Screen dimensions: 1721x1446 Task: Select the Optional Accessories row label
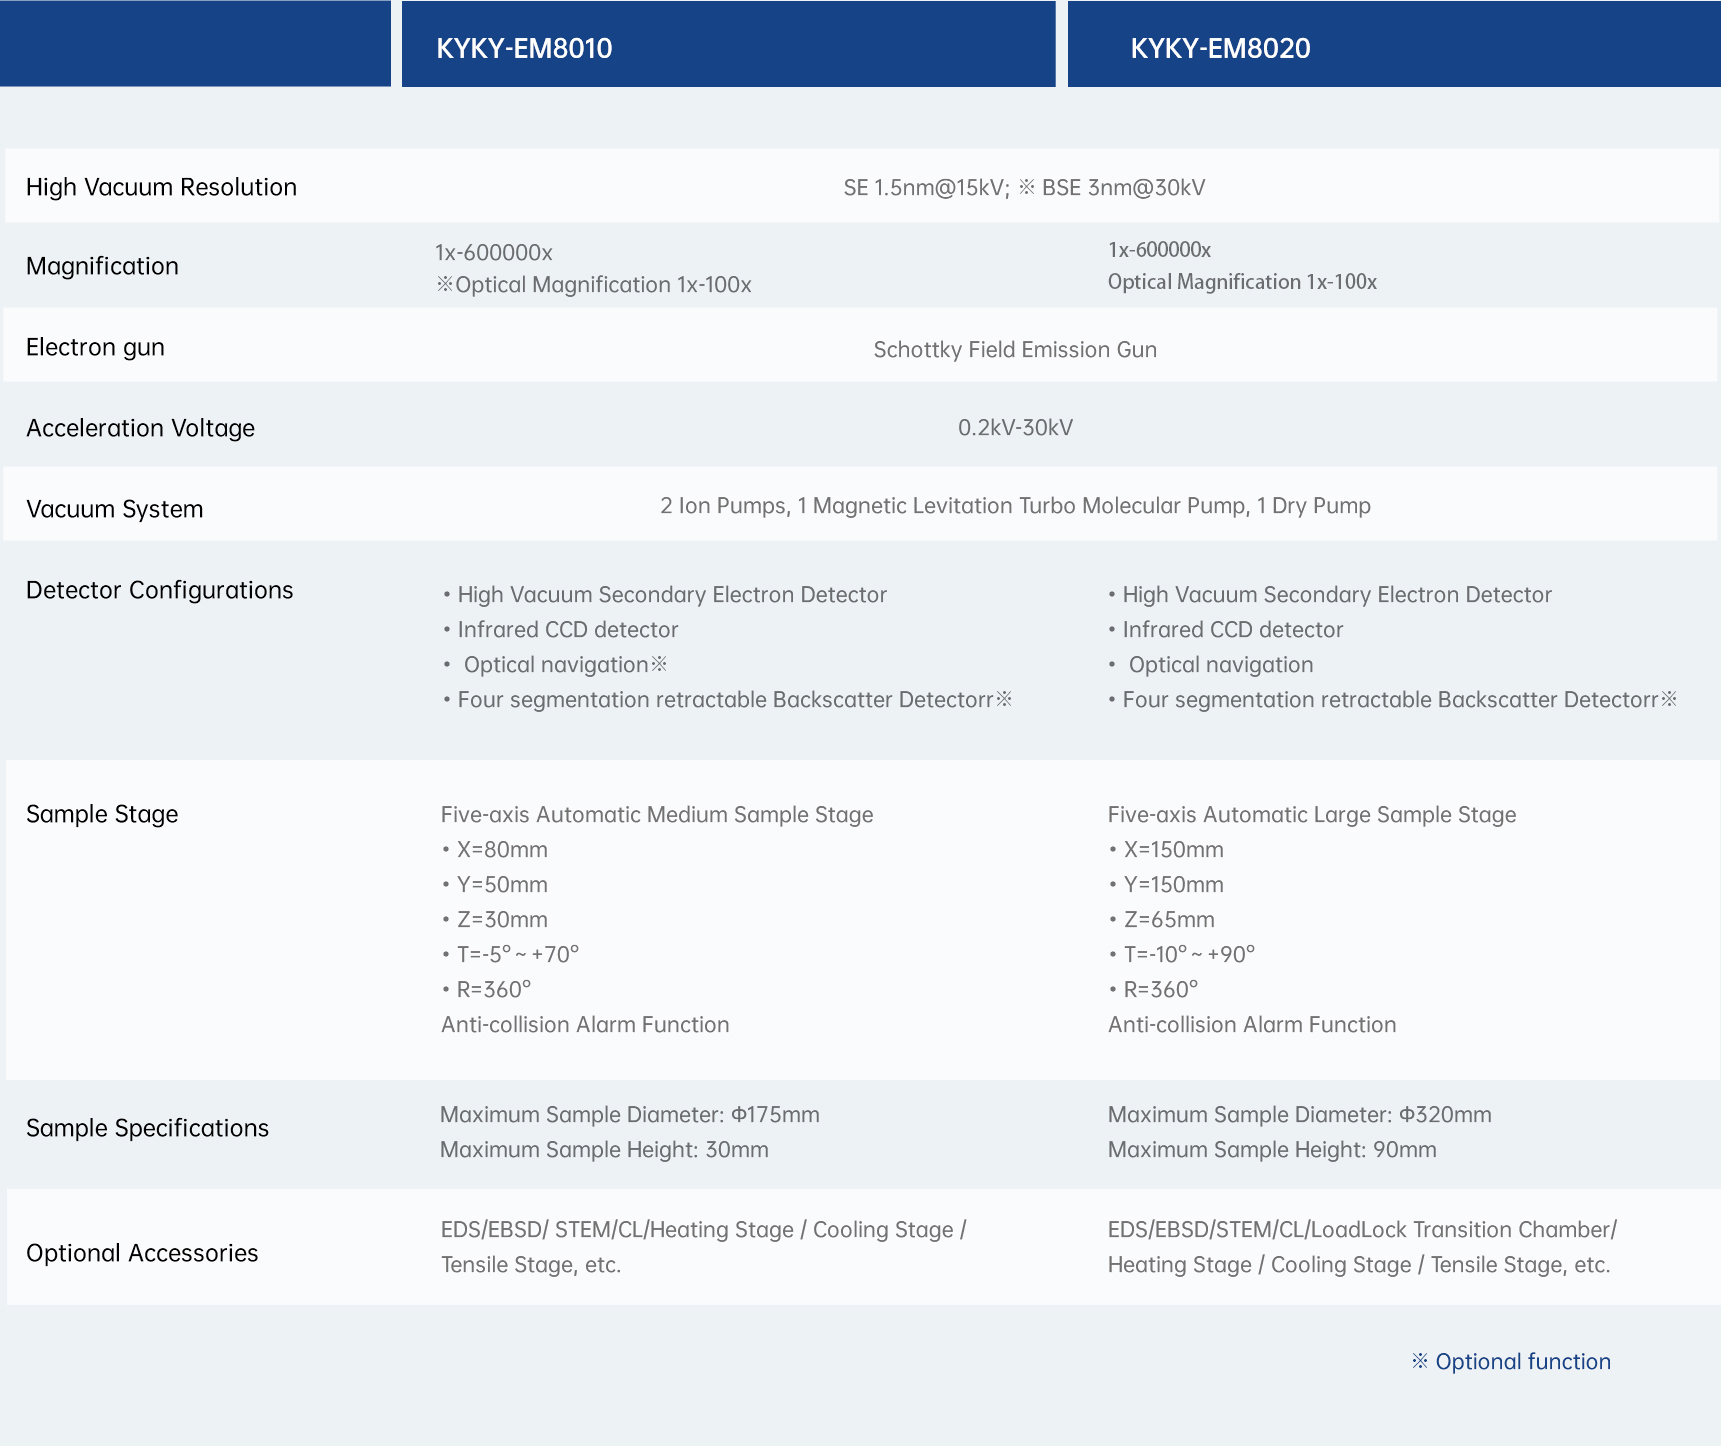142,1253
